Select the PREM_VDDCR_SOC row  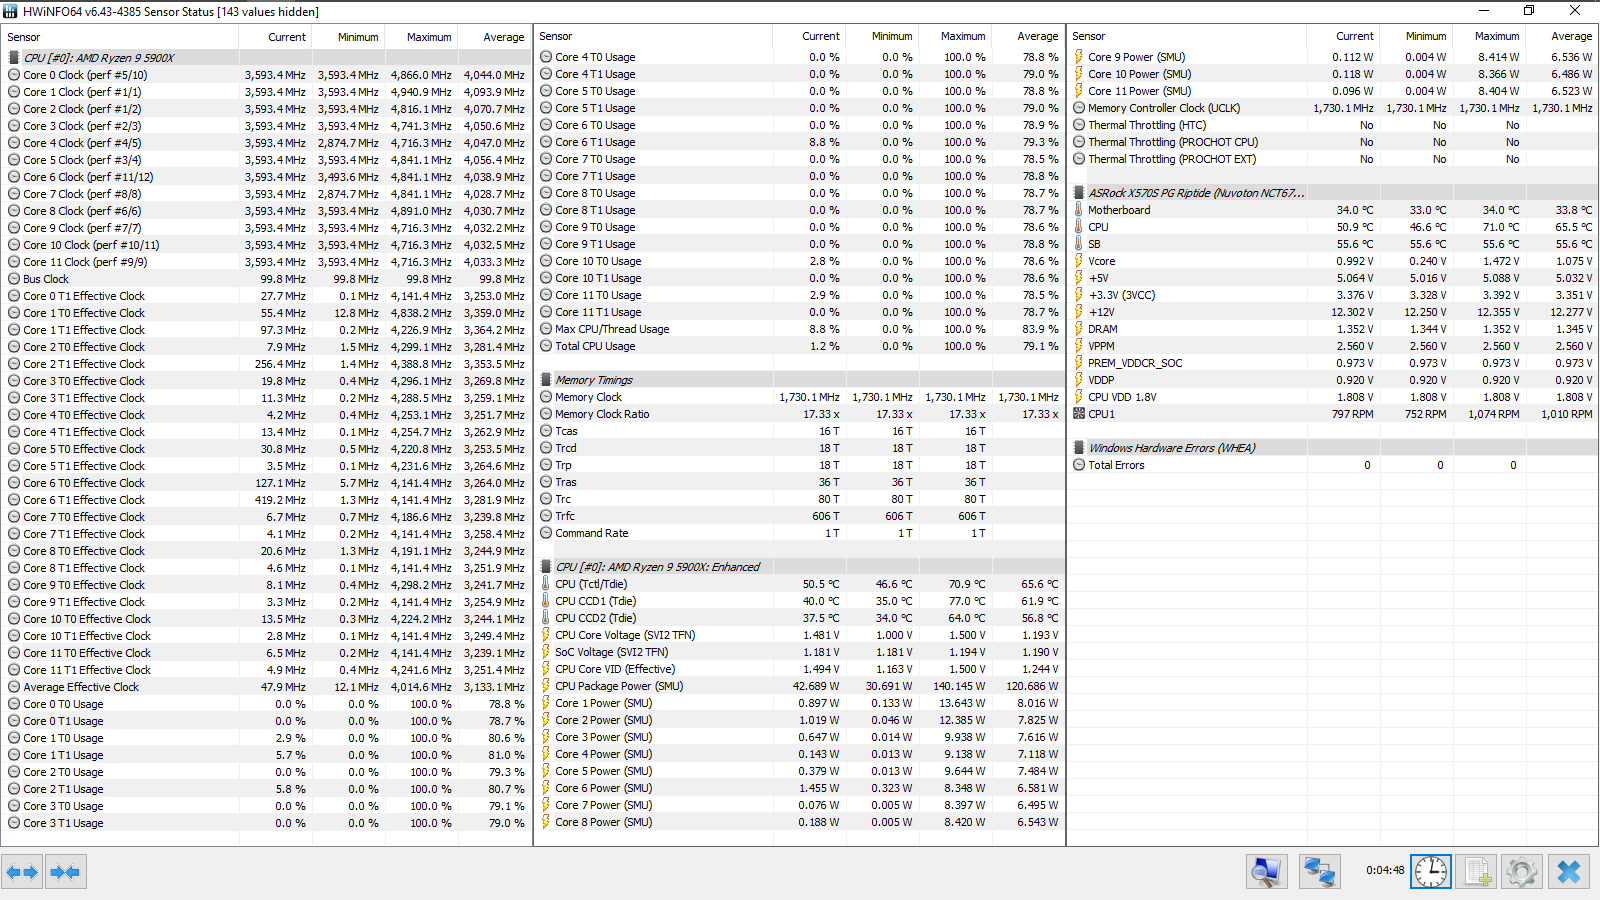[1333, 363]
